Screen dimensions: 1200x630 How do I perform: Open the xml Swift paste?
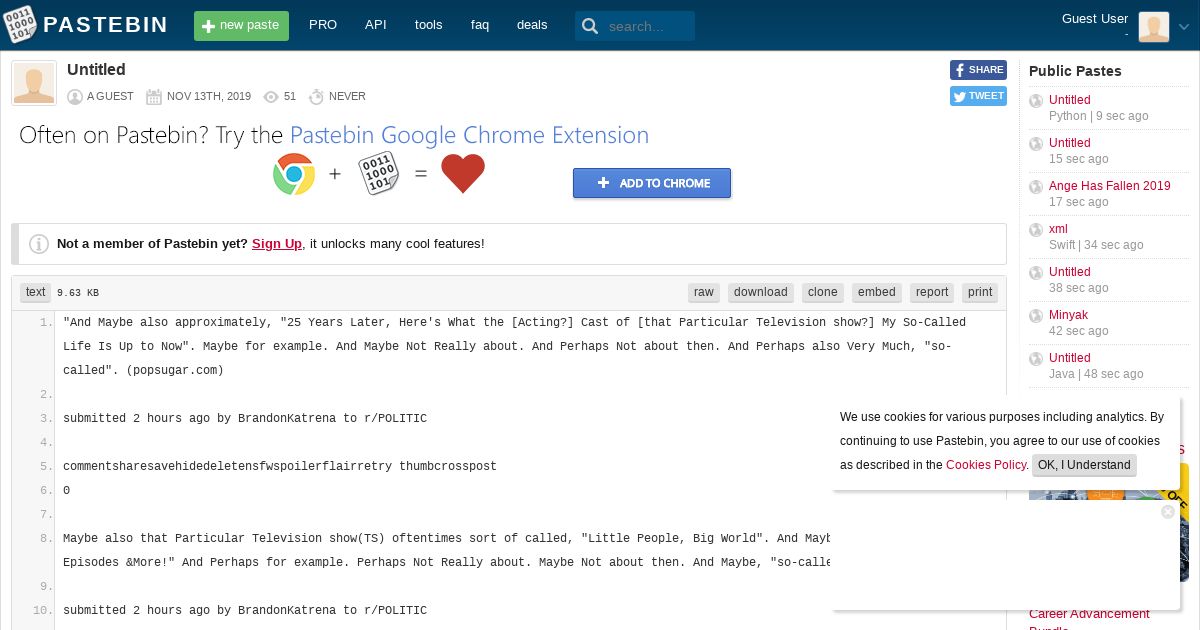tap(1058, 229)
